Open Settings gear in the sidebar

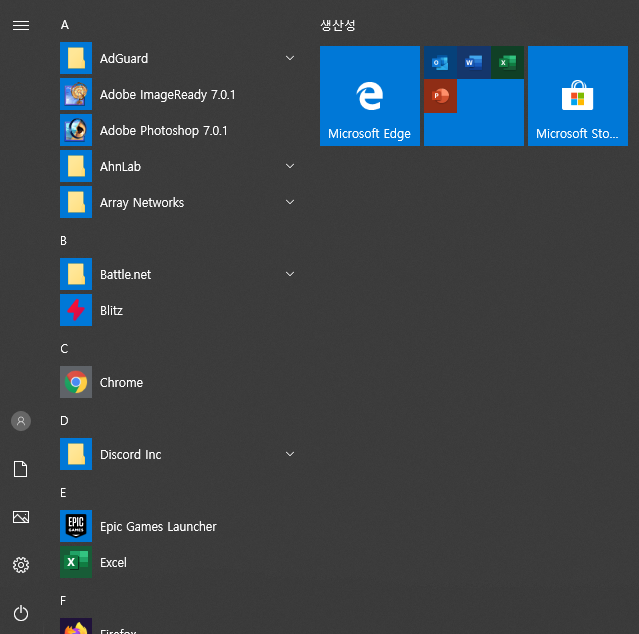click(21, 565)
